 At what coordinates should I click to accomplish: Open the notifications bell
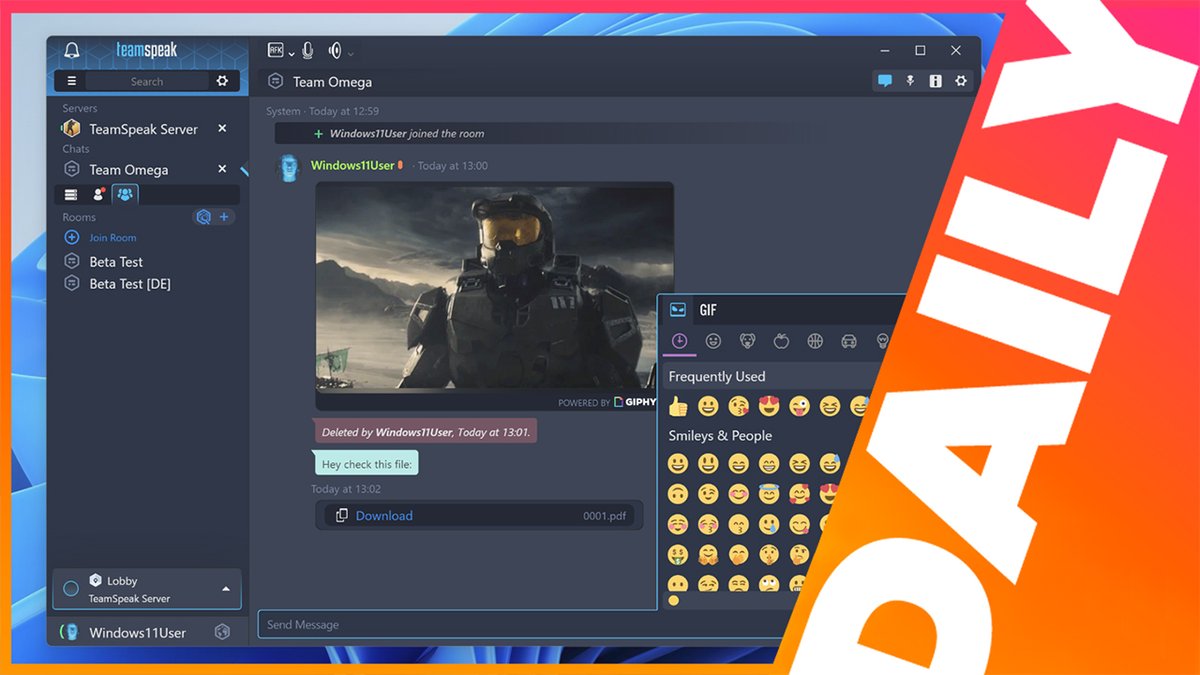(x=71, y=50)
